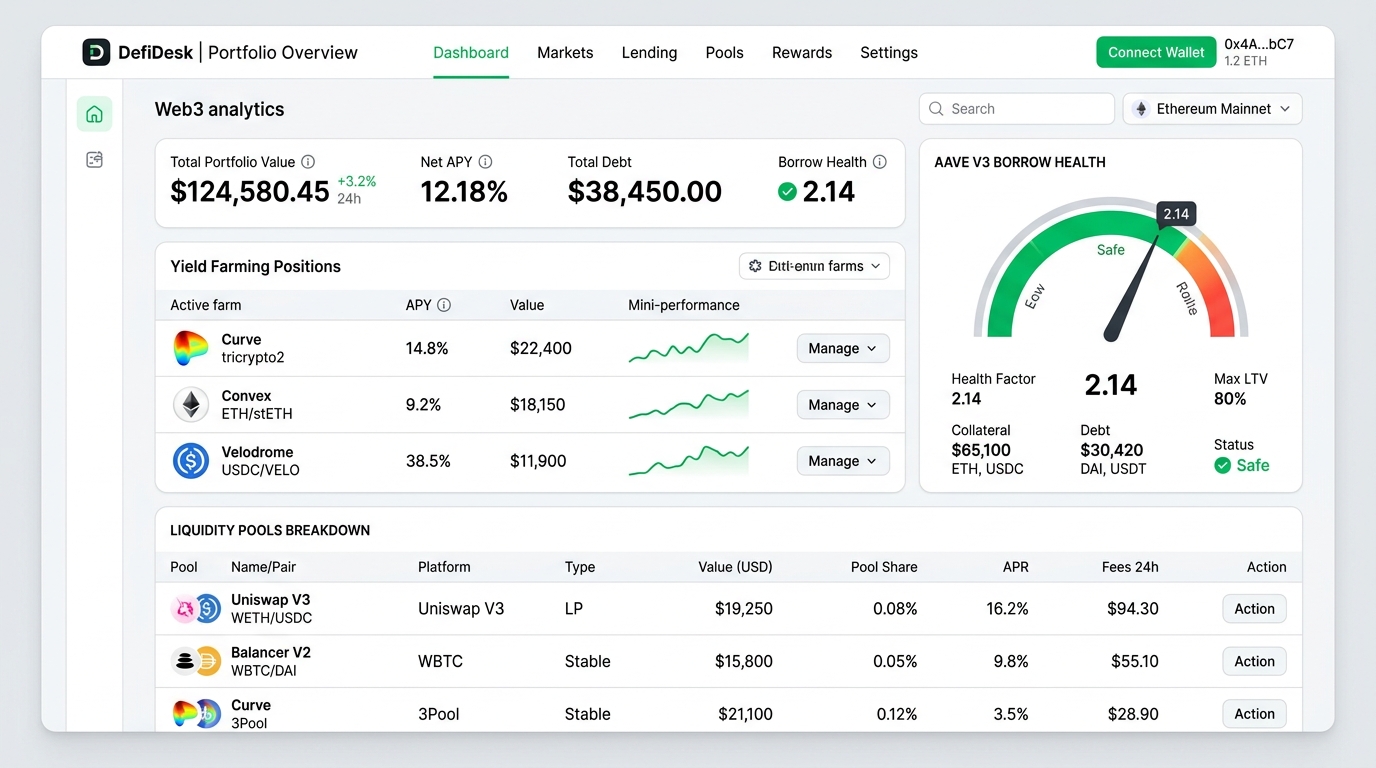Expand Manage menu for Convex ETH/stETH
This screenshot has height=768, width=1376.
coord(843,405)
